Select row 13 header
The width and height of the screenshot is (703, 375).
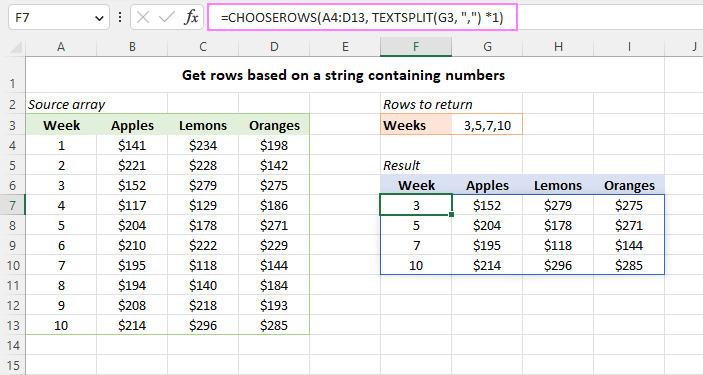[x=13, y=325]
